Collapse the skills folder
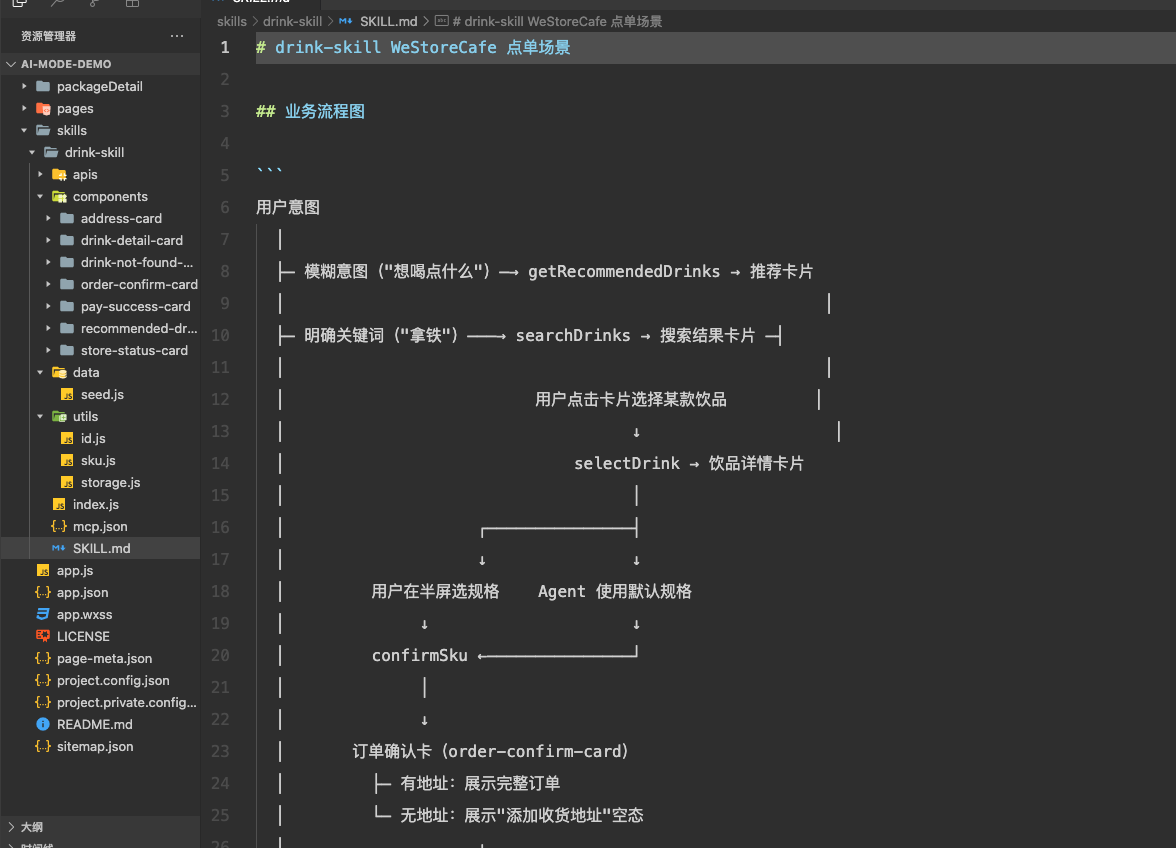Screen dimensions: 1176x848 [x=25, y=130]
